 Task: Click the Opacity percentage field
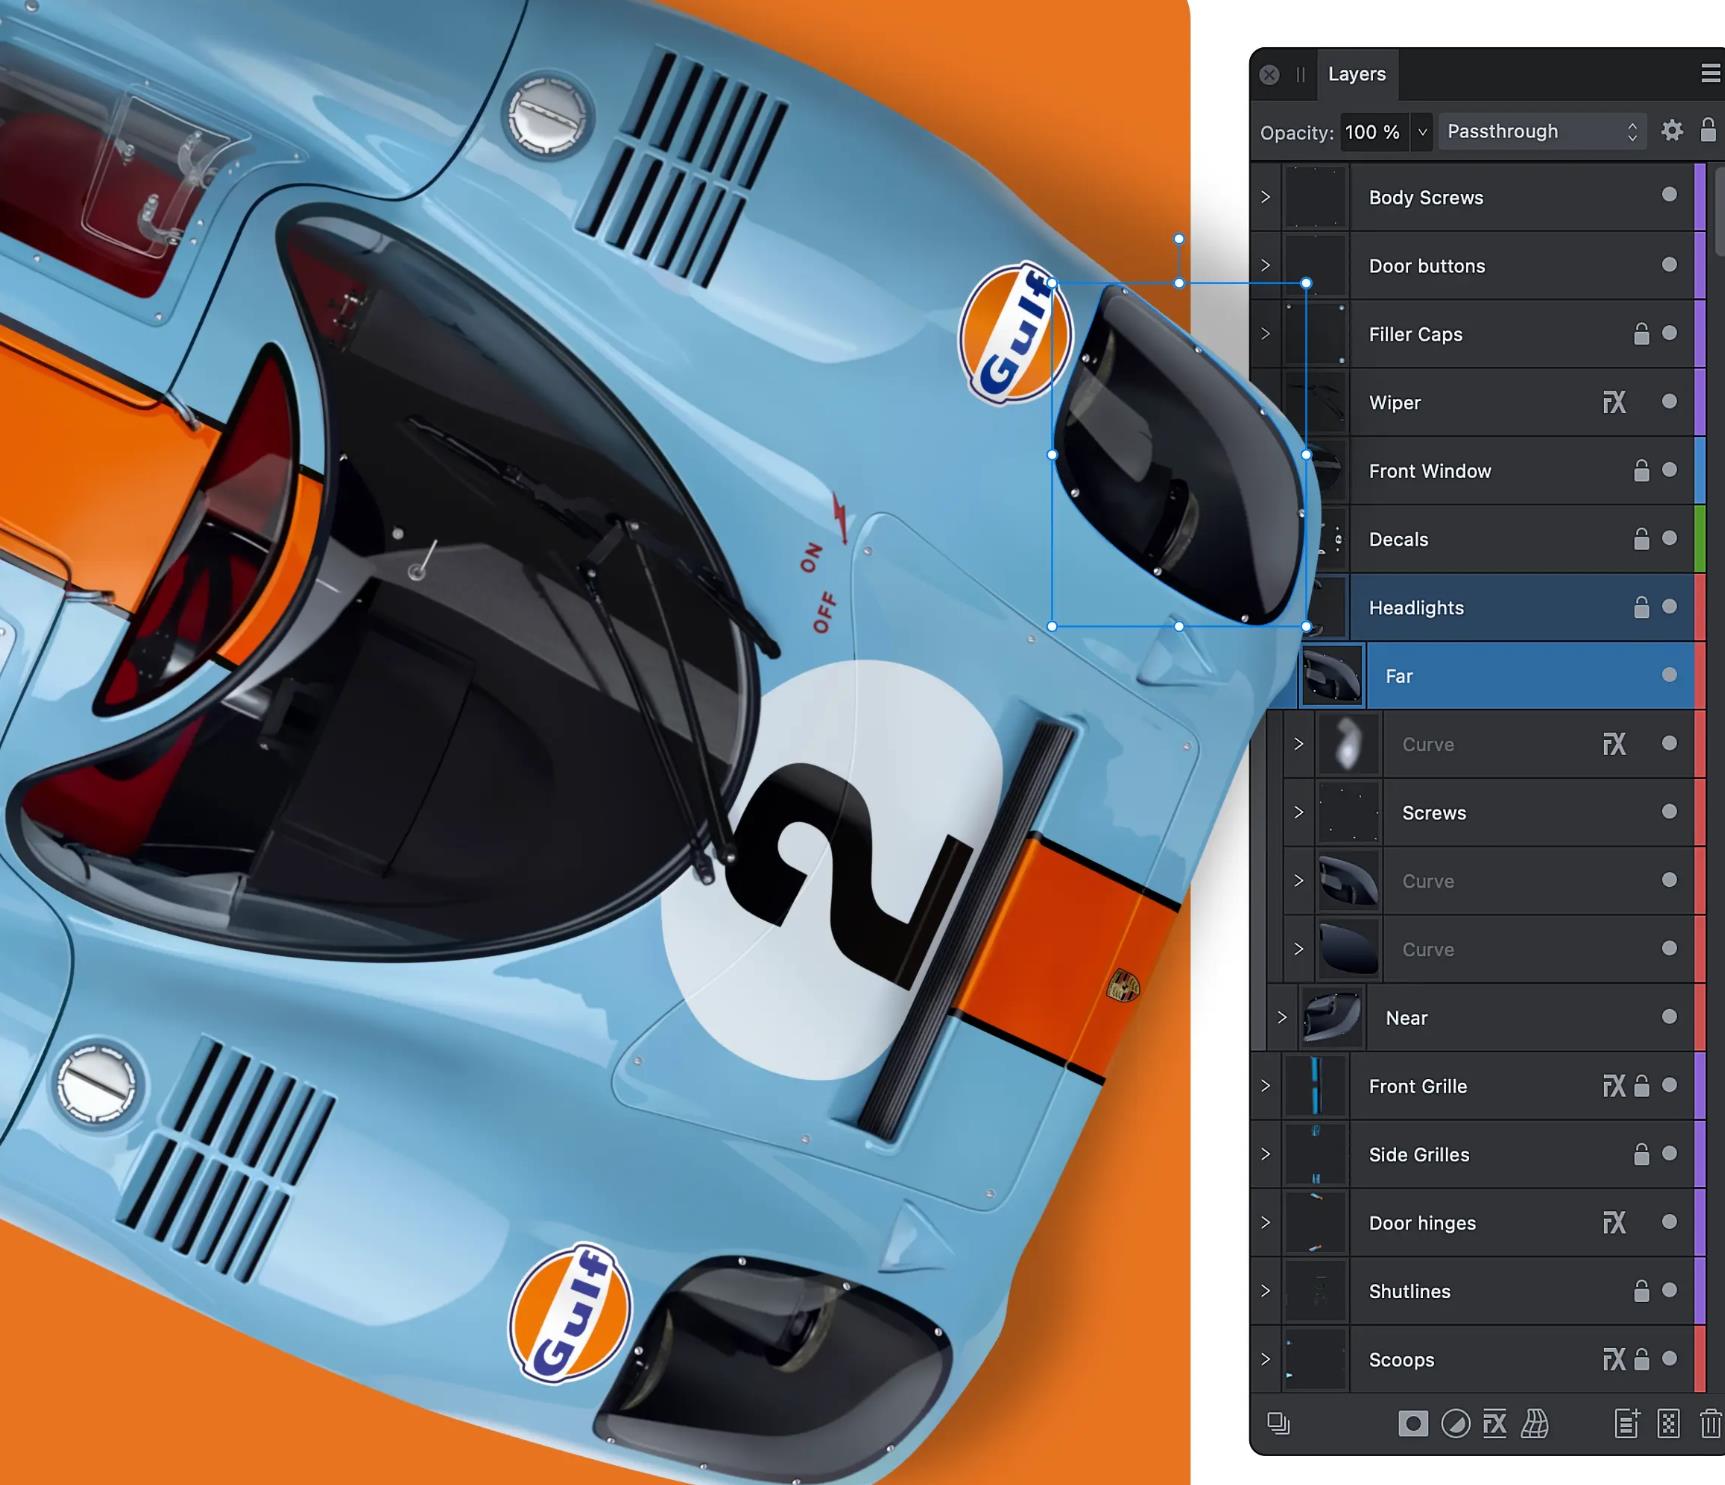[x=1373, y=132]
